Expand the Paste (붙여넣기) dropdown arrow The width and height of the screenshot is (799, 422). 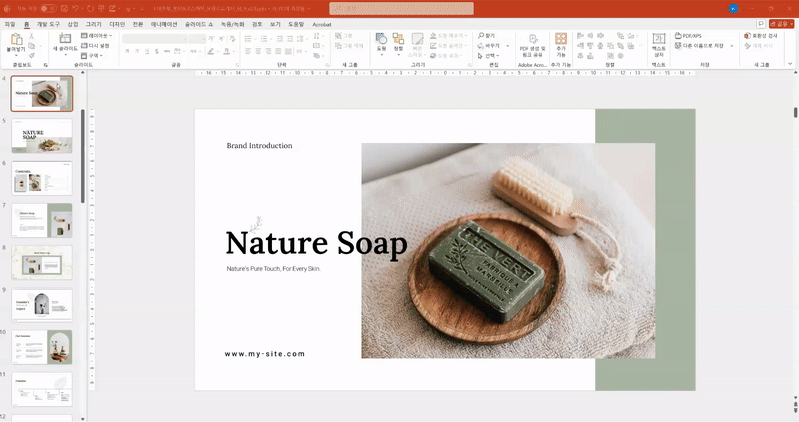[16, 55]
